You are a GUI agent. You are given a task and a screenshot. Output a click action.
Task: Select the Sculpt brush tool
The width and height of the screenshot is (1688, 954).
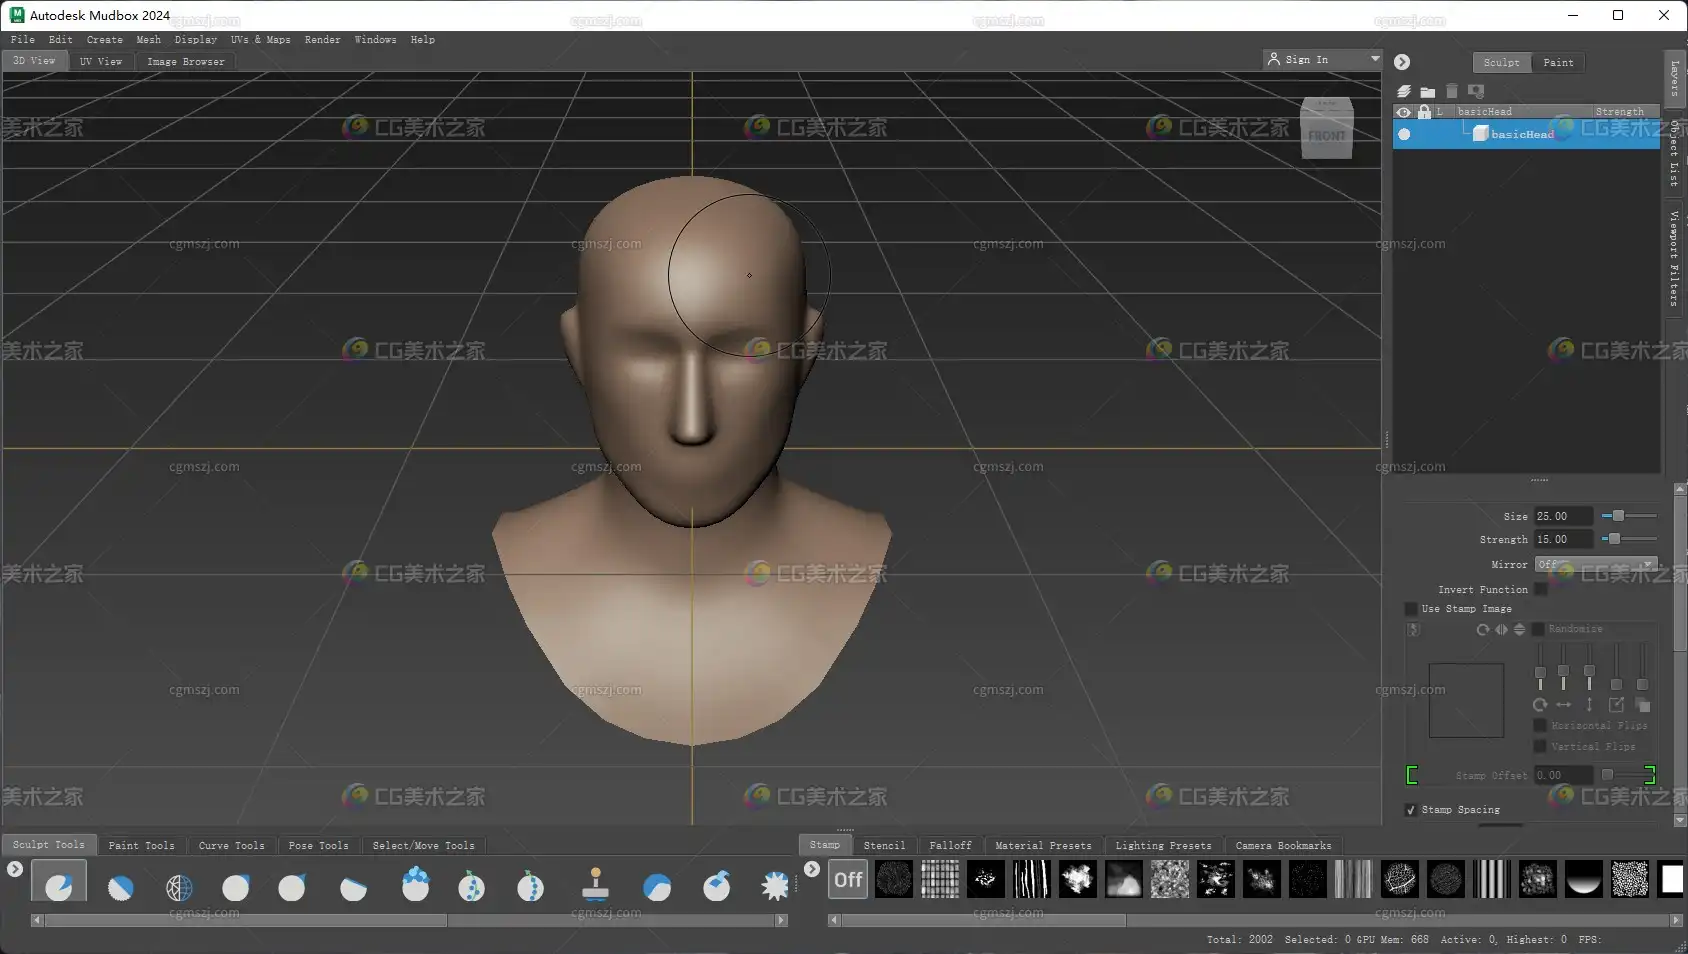click(59, 886)
